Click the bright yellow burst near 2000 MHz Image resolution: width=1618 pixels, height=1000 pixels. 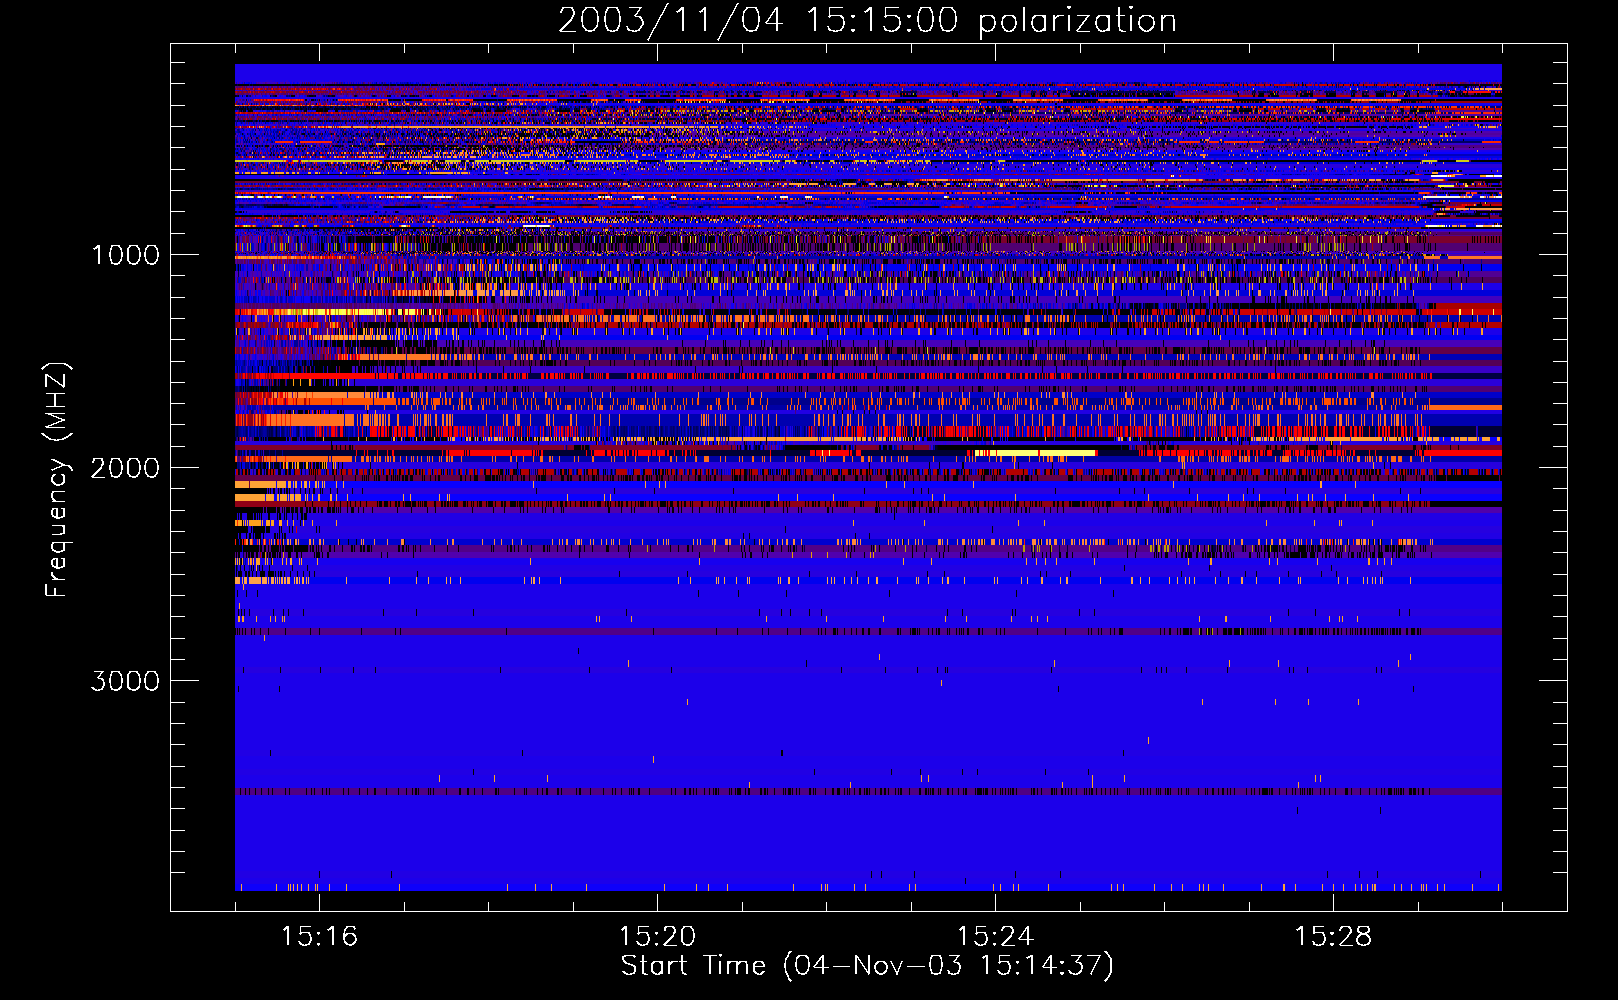(x=1035, y=453)
